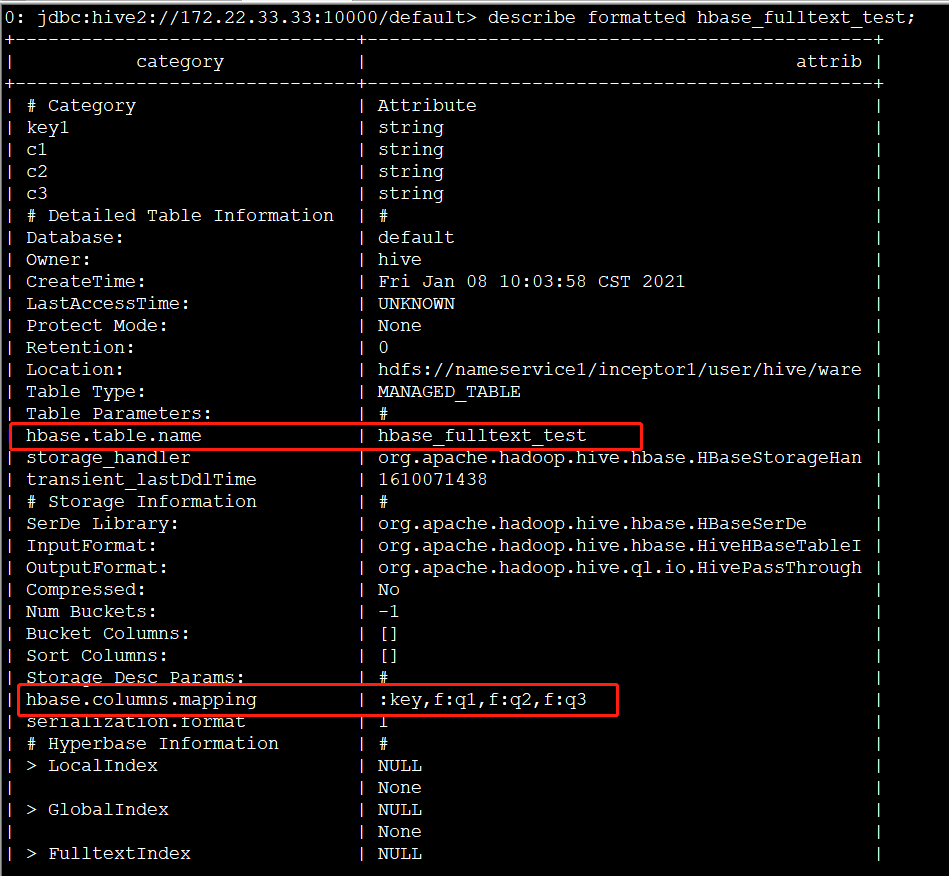Viewport: 949px width, 876px height.
Task: Click the MANAGED_TABLE value
Action: click(449, 392)
